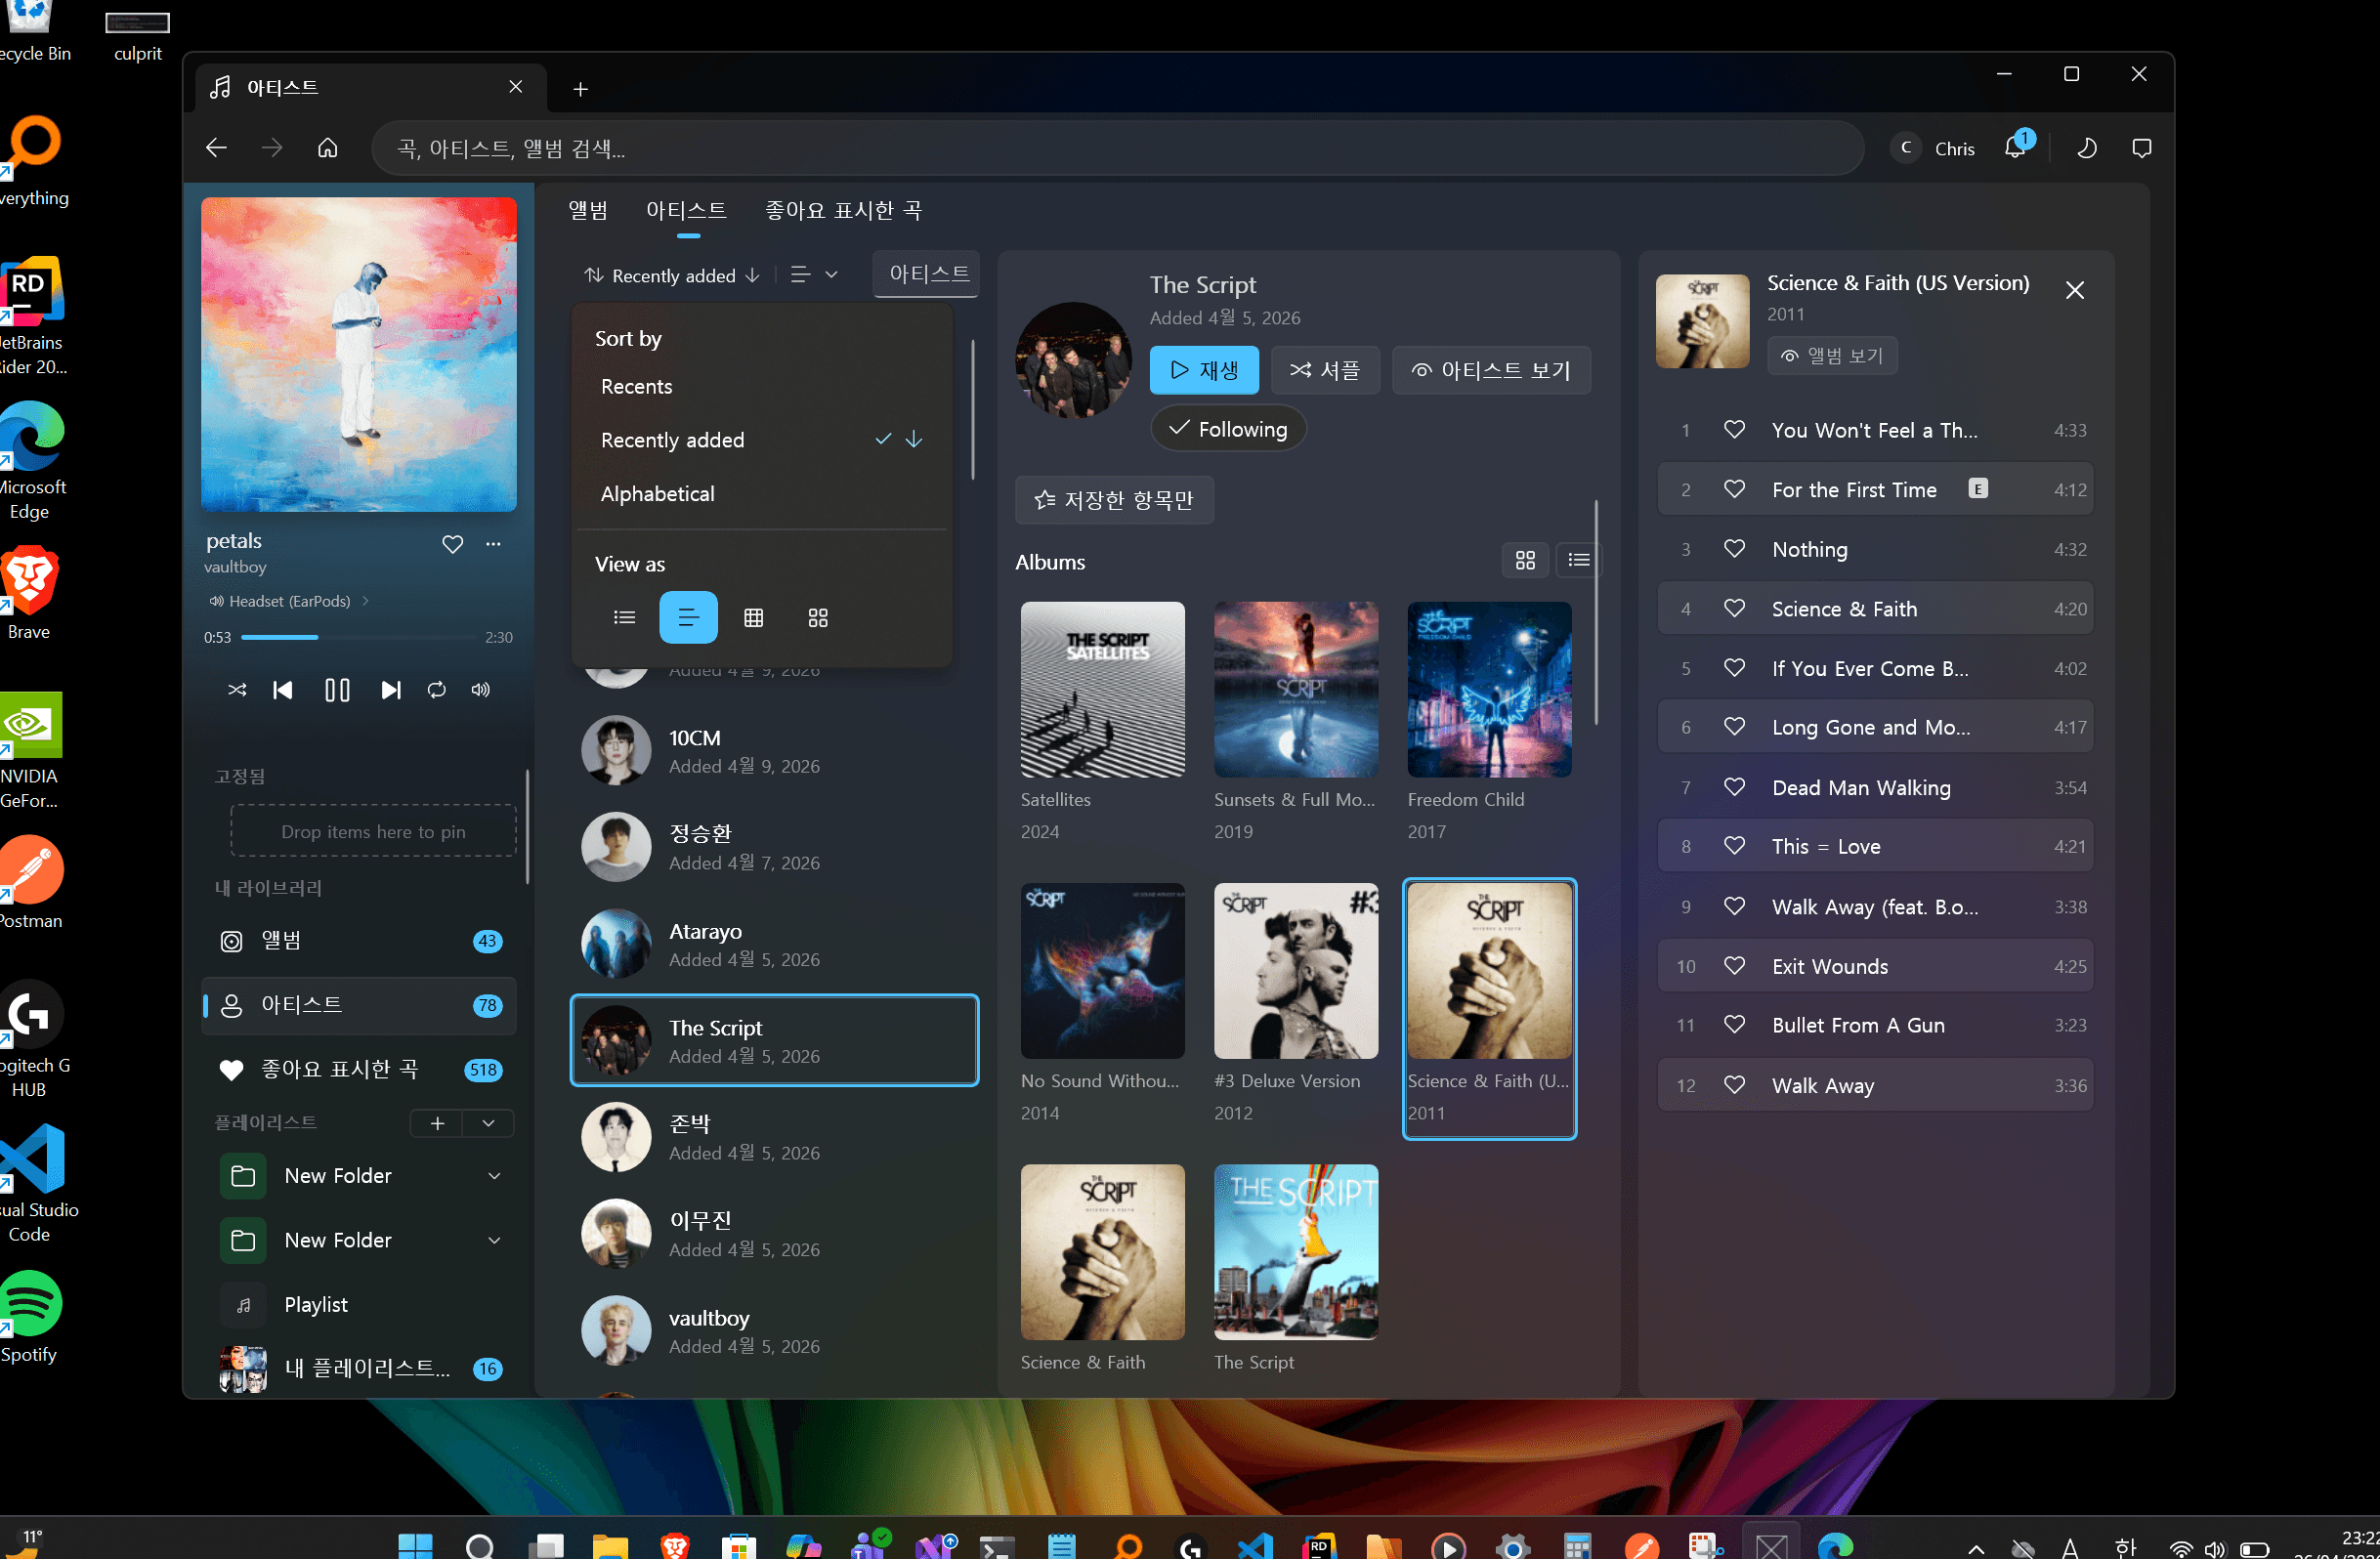Switch Albums section to grid view
The image size is (2380, 1559).
coord(1526,561)
